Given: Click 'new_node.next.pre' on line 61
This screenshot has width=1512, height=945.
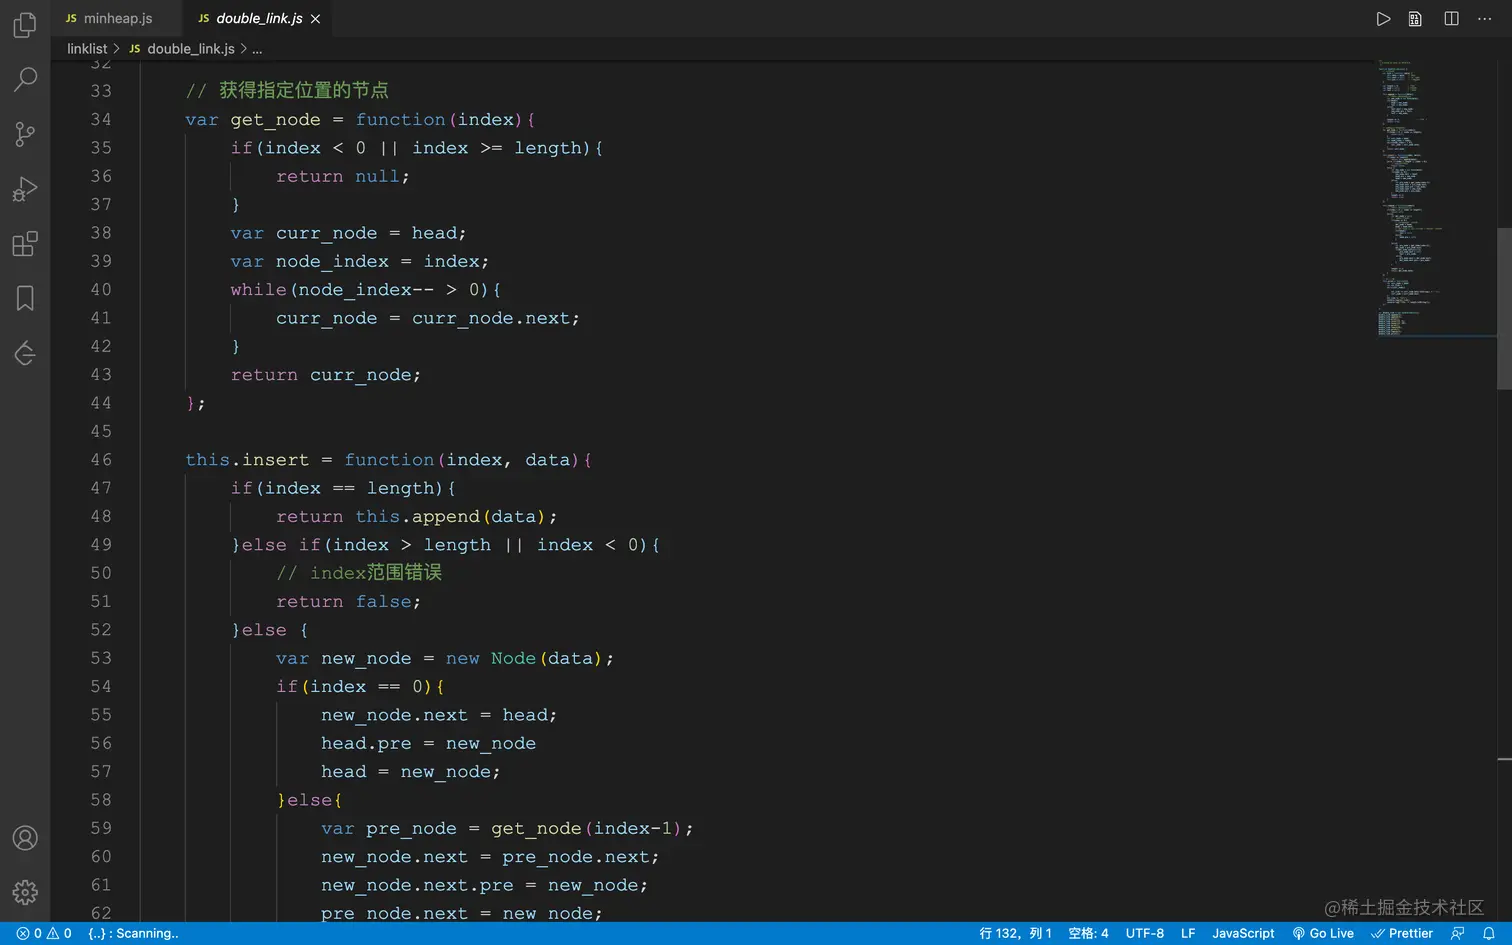Looking at the screenshot, I should (x=418, y=885).
